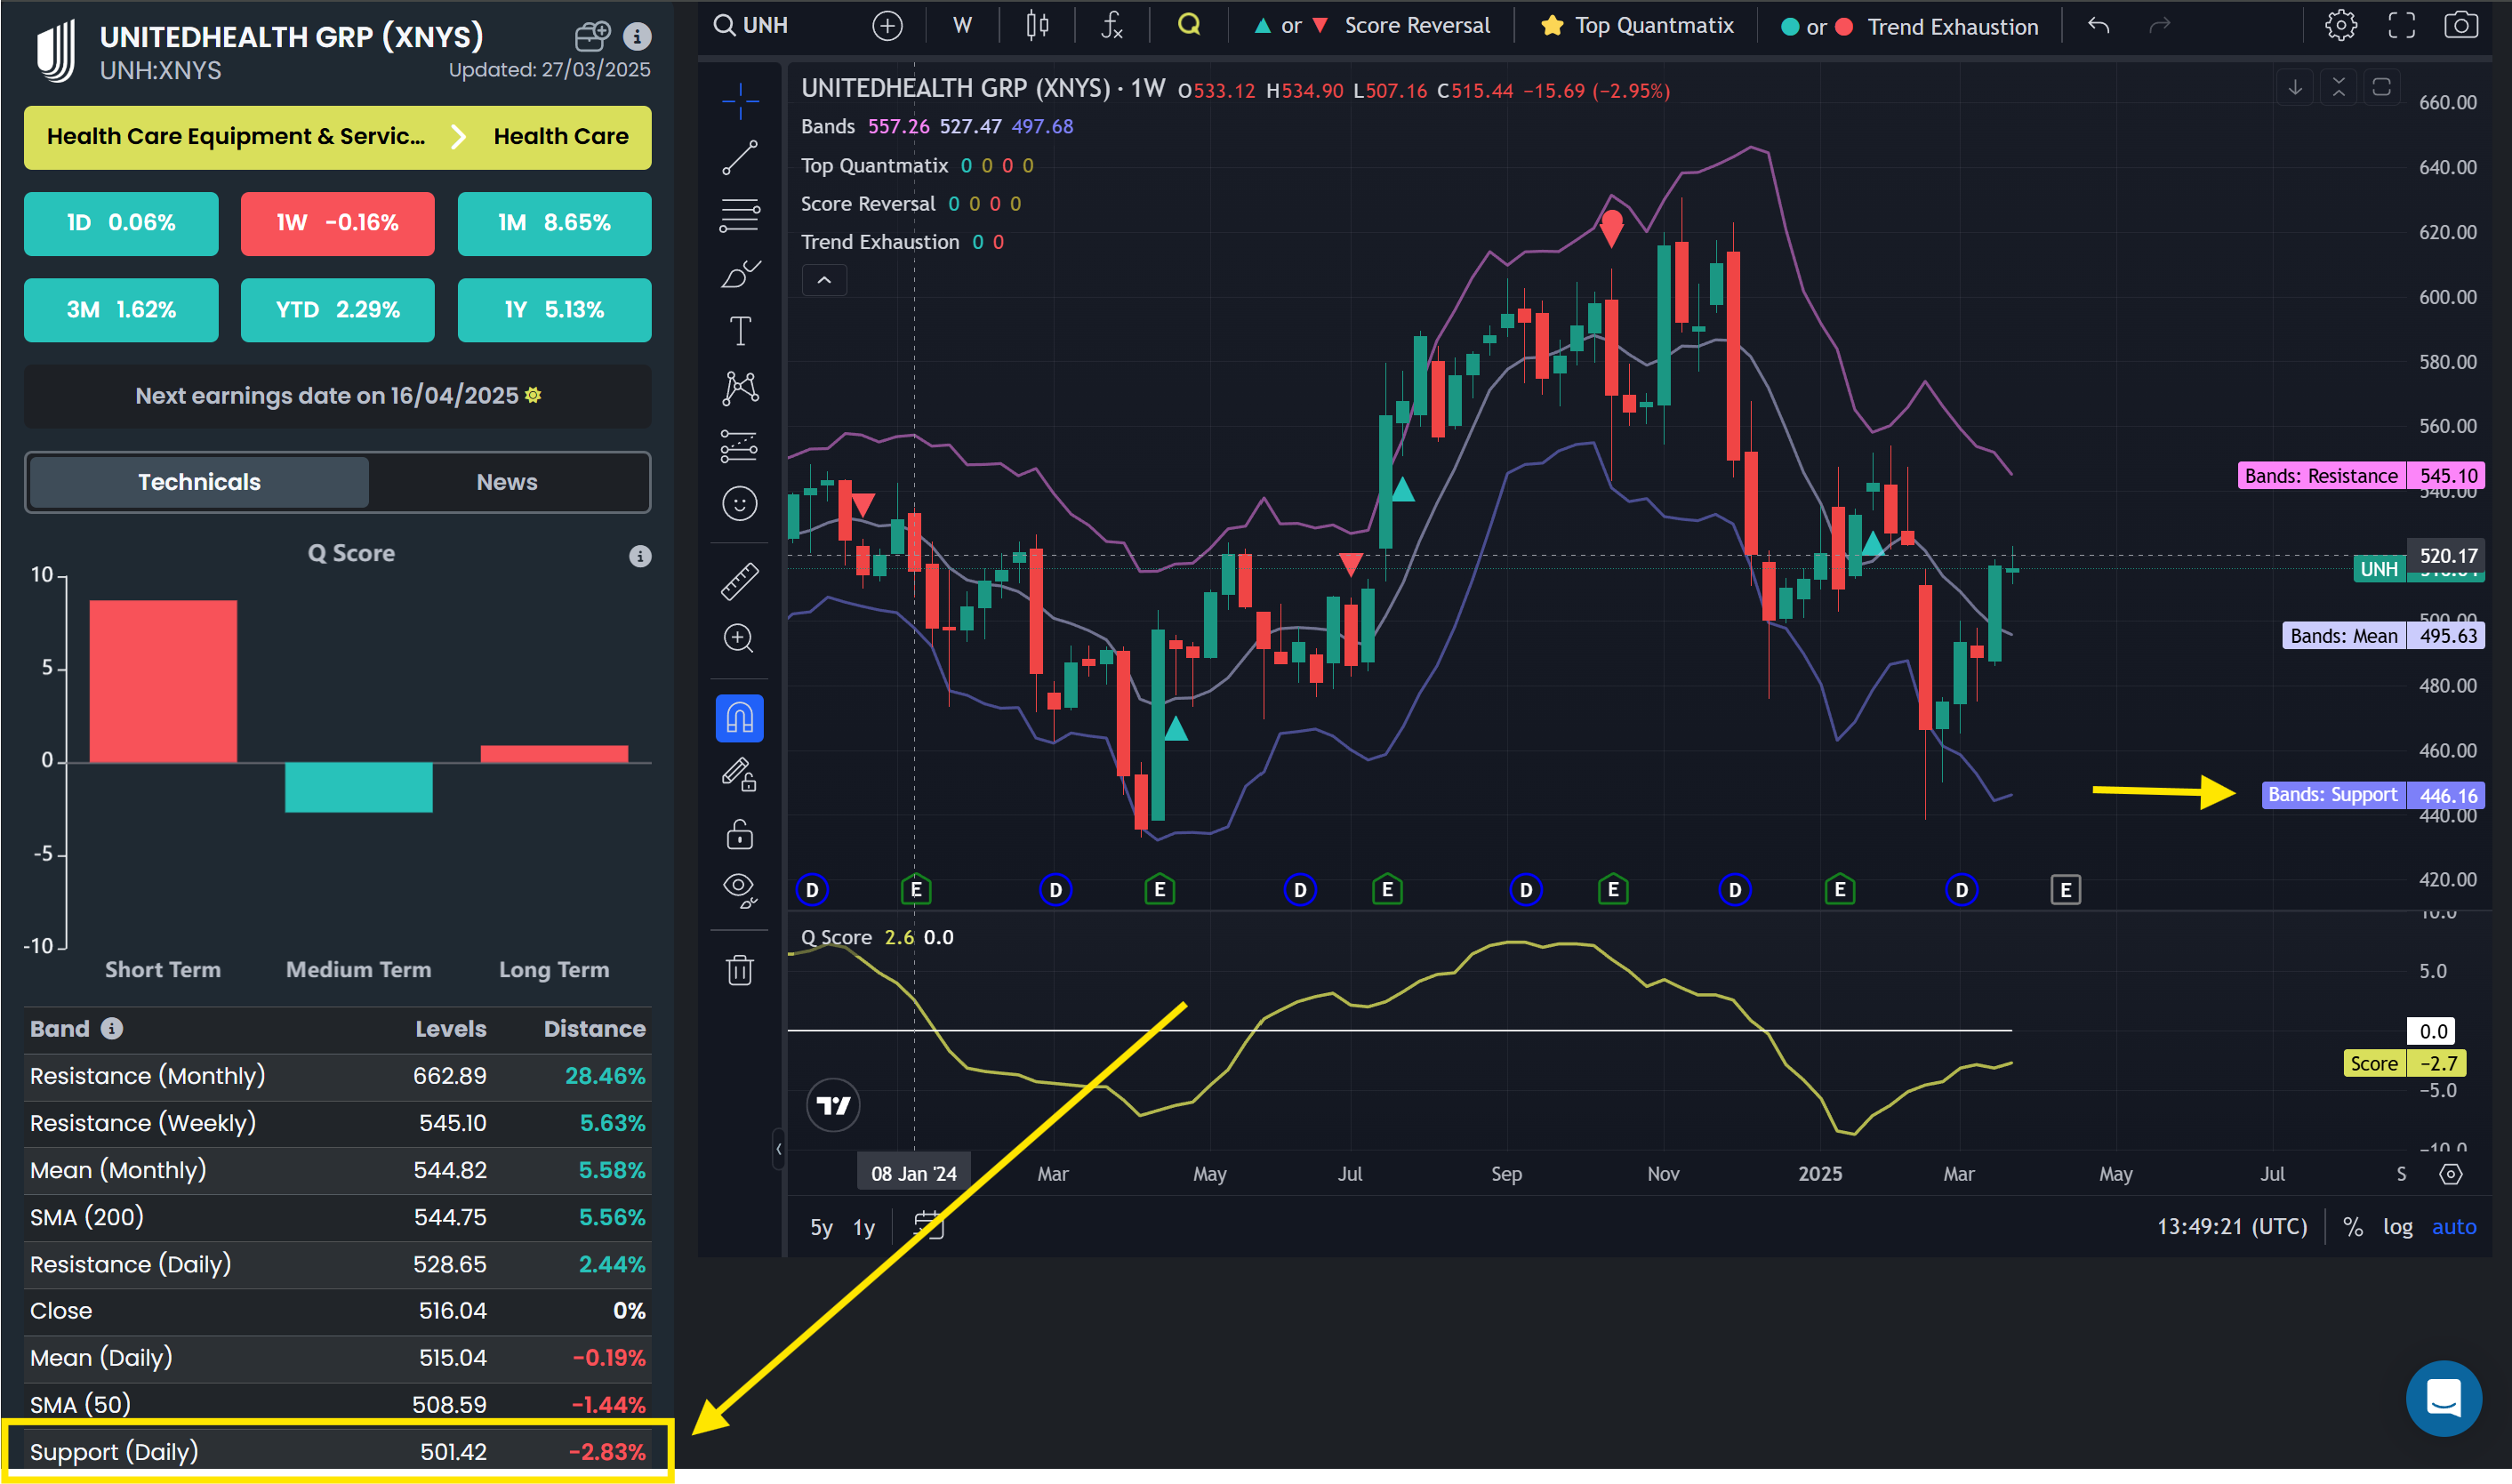2512x1484 pixels.
Task: Click the Health Care sector link
Action: [561, 137]
